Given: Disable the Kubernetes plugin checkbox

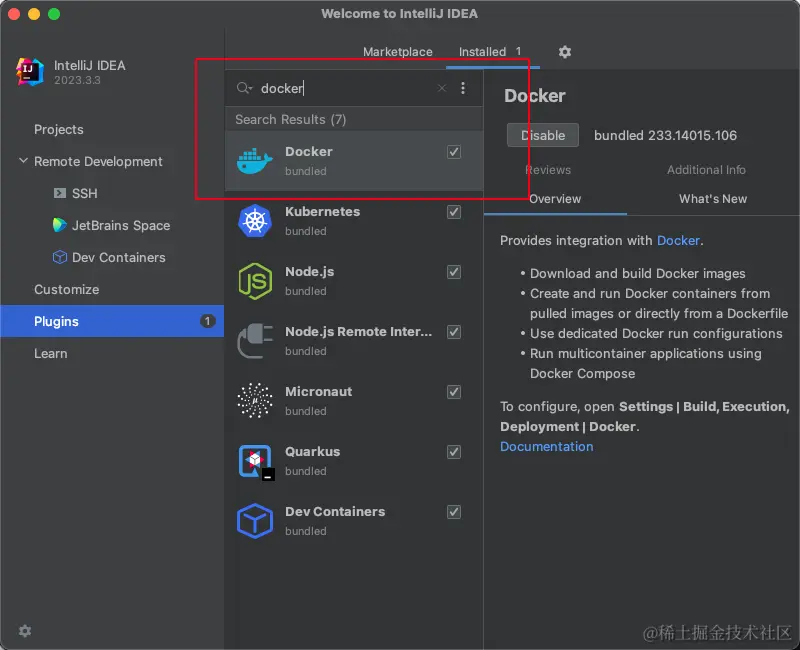Looking at the screenshot, I should 454,212.
